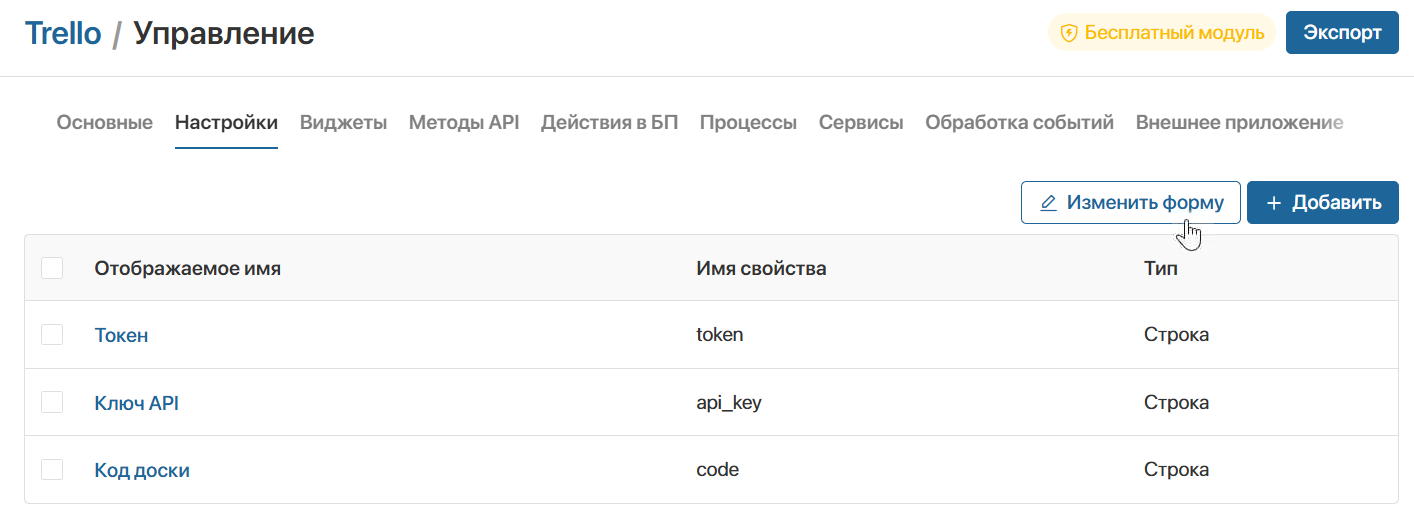Check the box for the Ключ API row
Image resolution: width=1414 pixels, height=523 pixels.
tap(52, 403)
